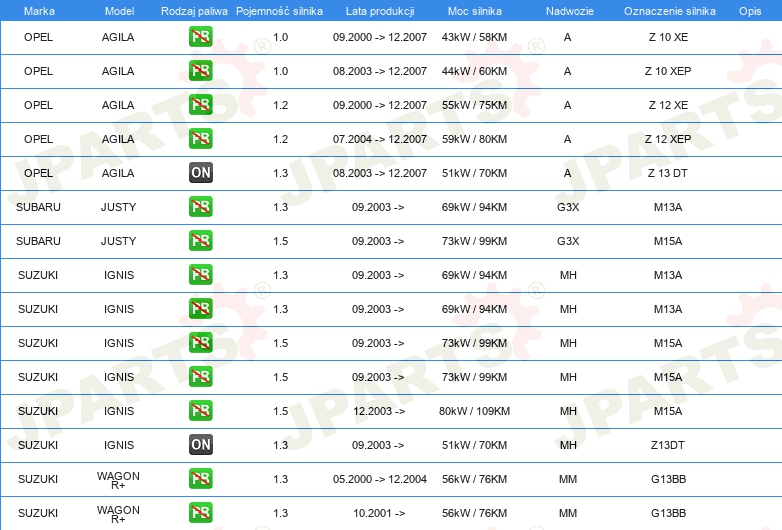Viewport: 782px width, 530px height.
Task: Click SUZUKI in the Z13DT row
Action: [x=38, y=445]
